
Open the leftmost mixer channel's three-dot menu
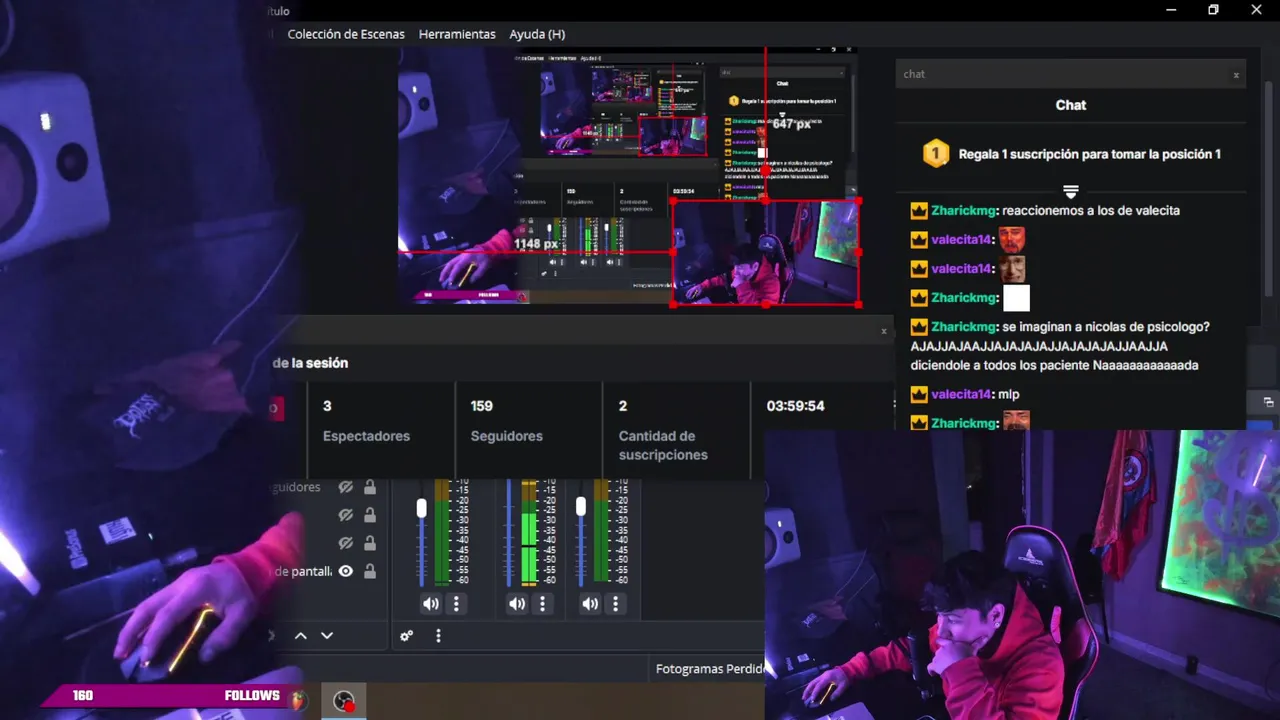[456, 604]
